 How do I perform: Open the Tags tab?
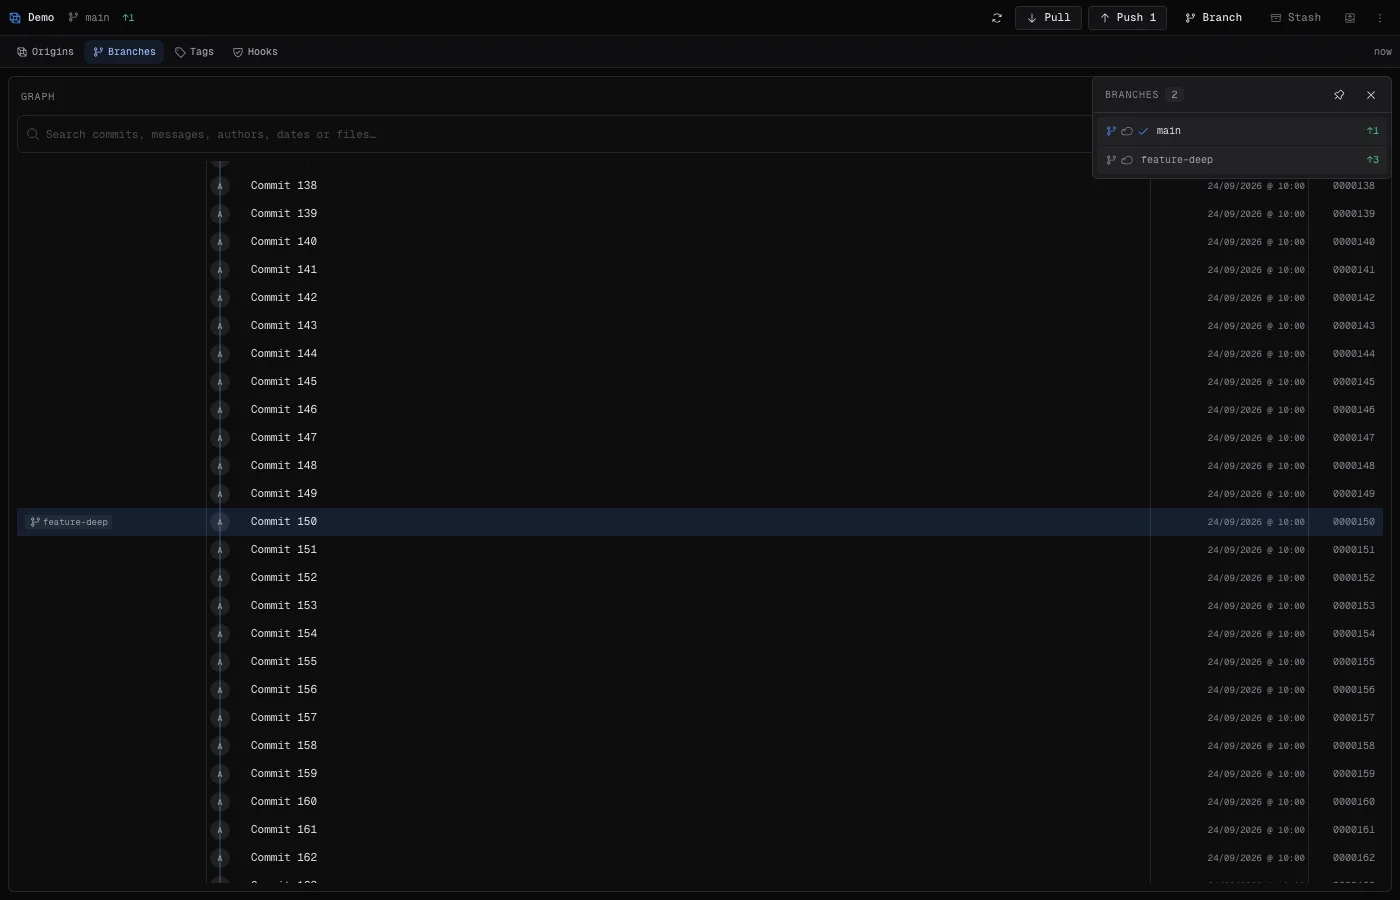click(194, 52)
